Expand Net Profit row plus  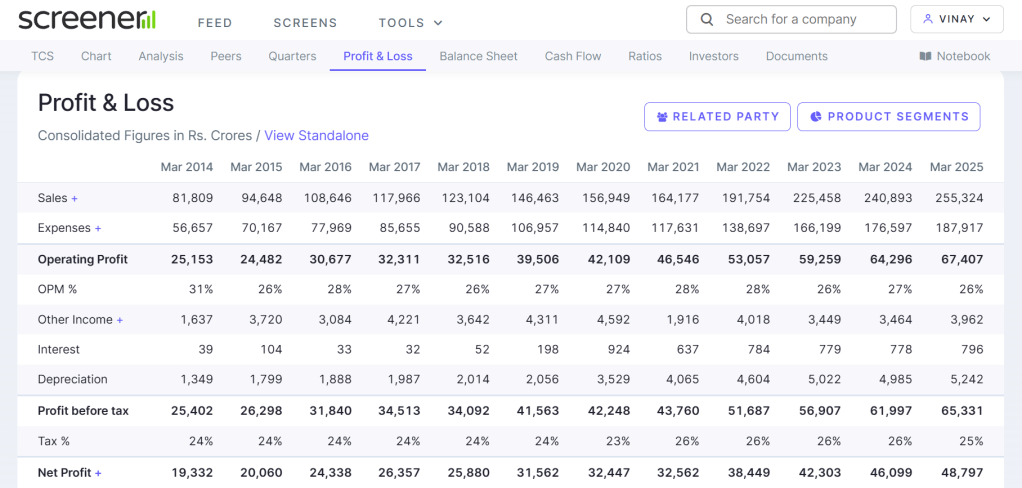pos(98,473)
